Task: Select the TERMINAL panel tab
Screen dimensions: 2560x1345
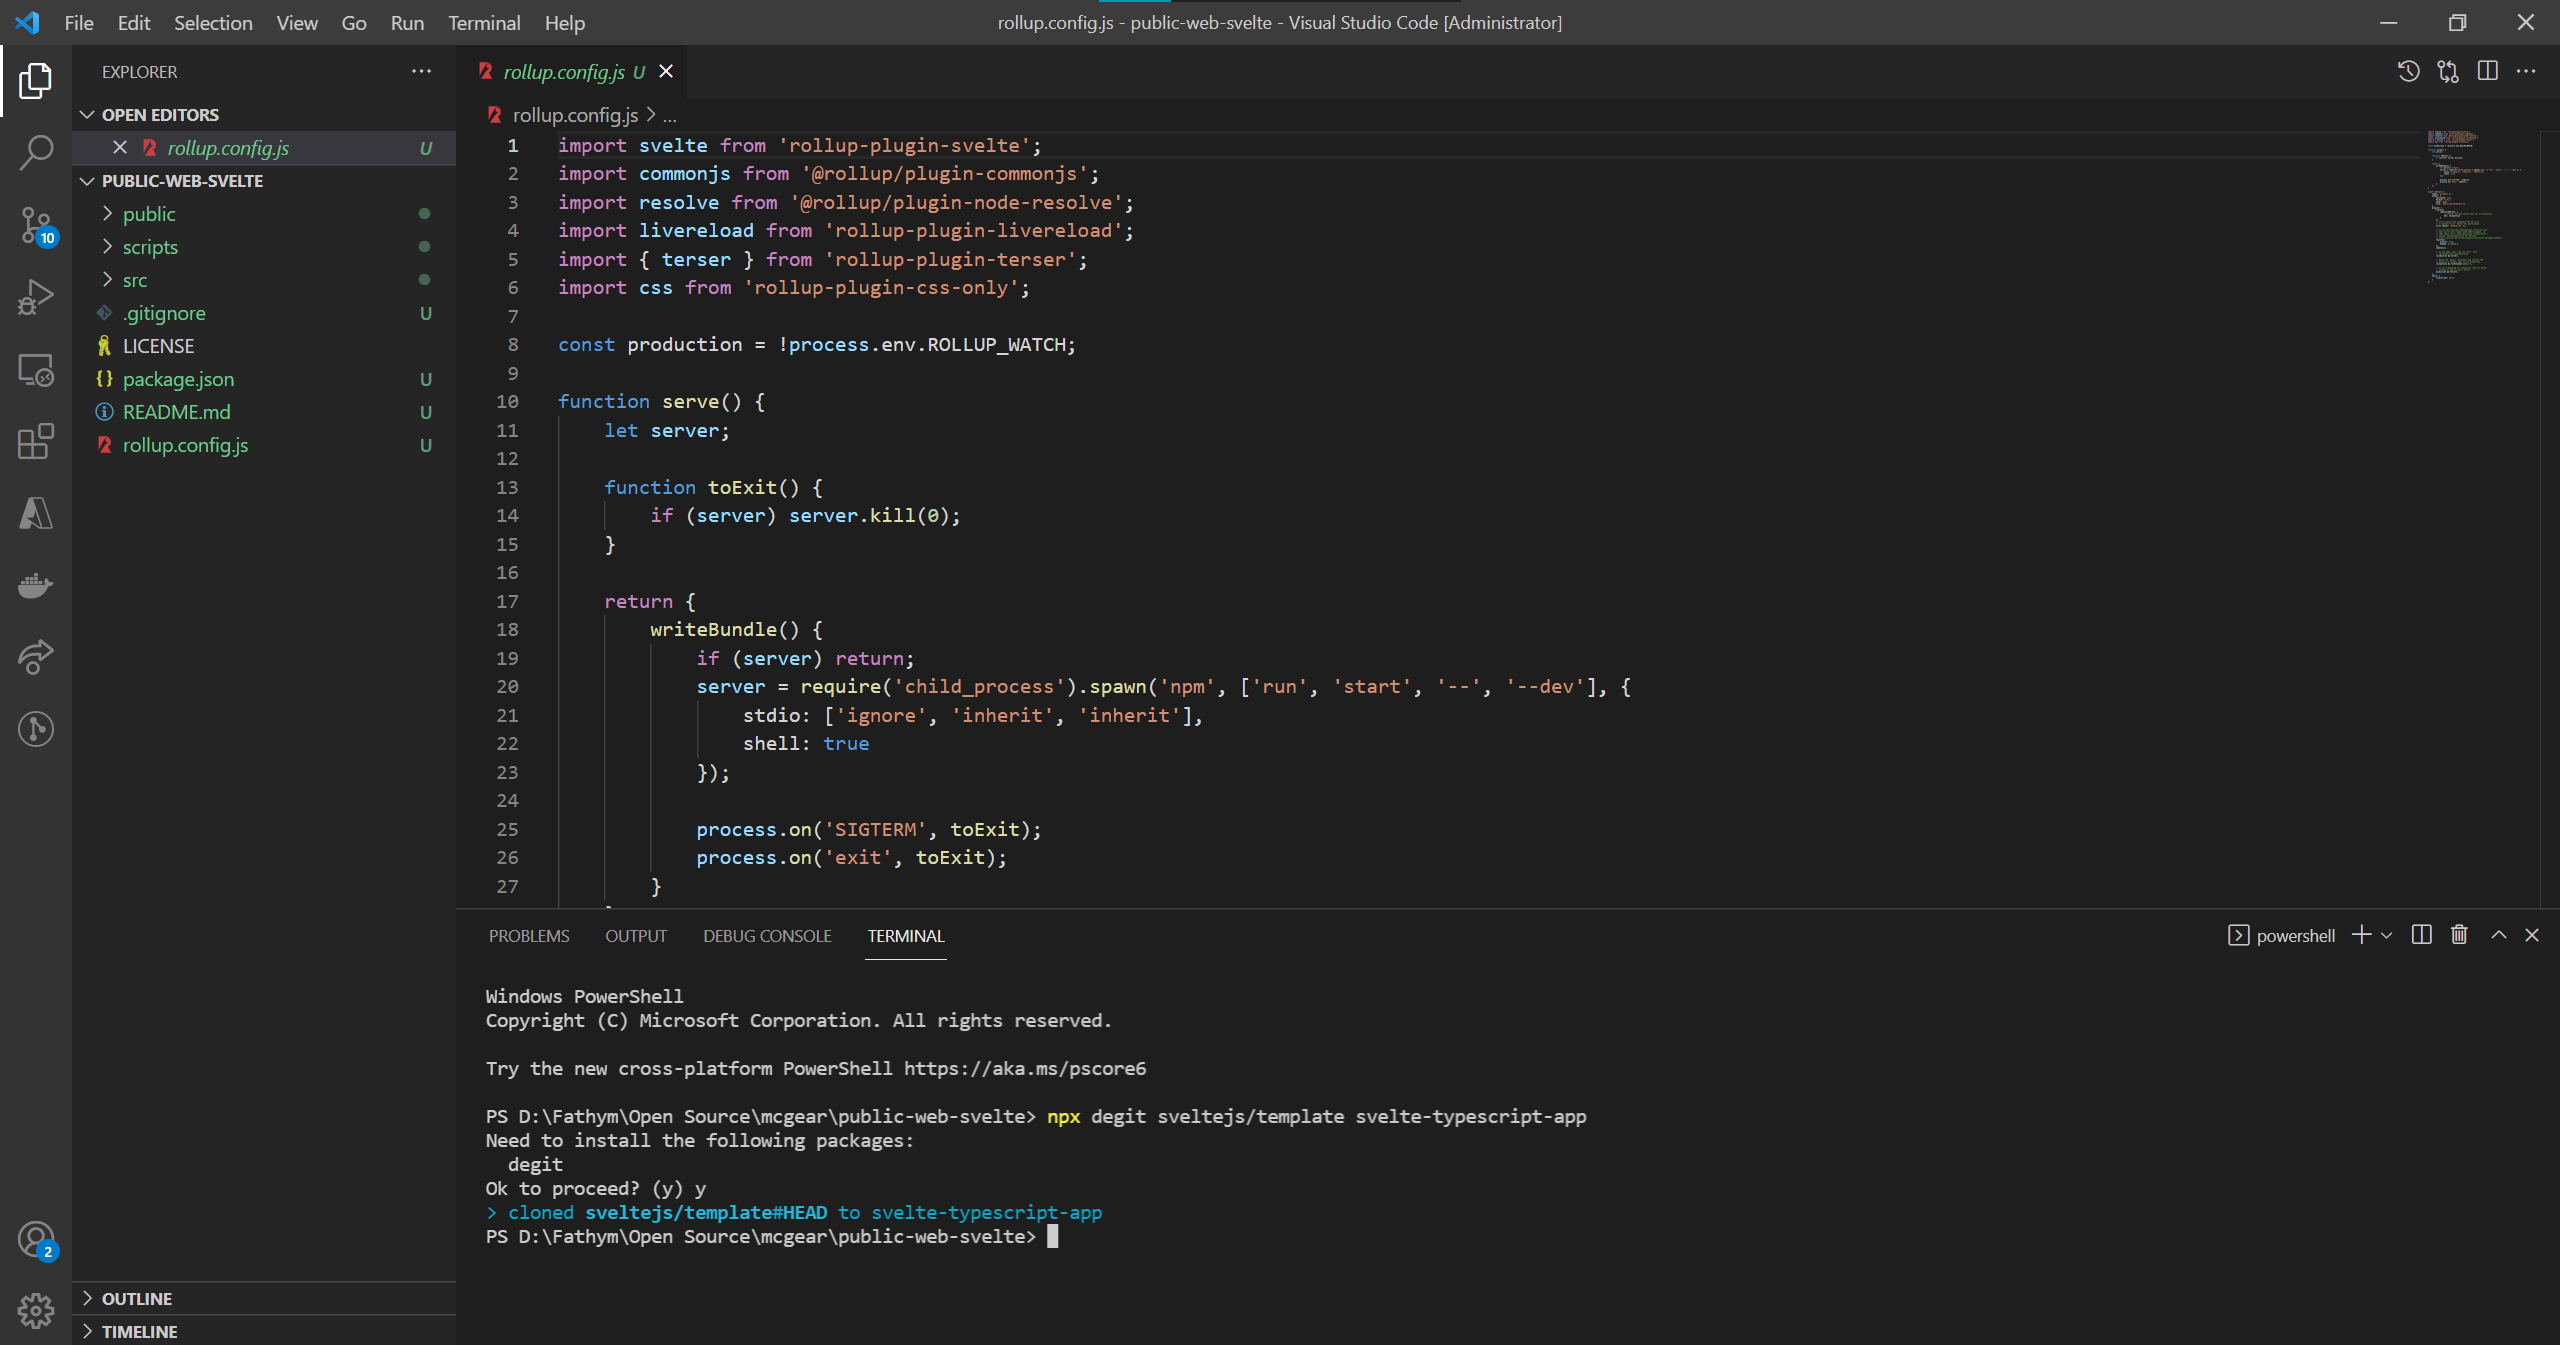Action: click(906, 936)
